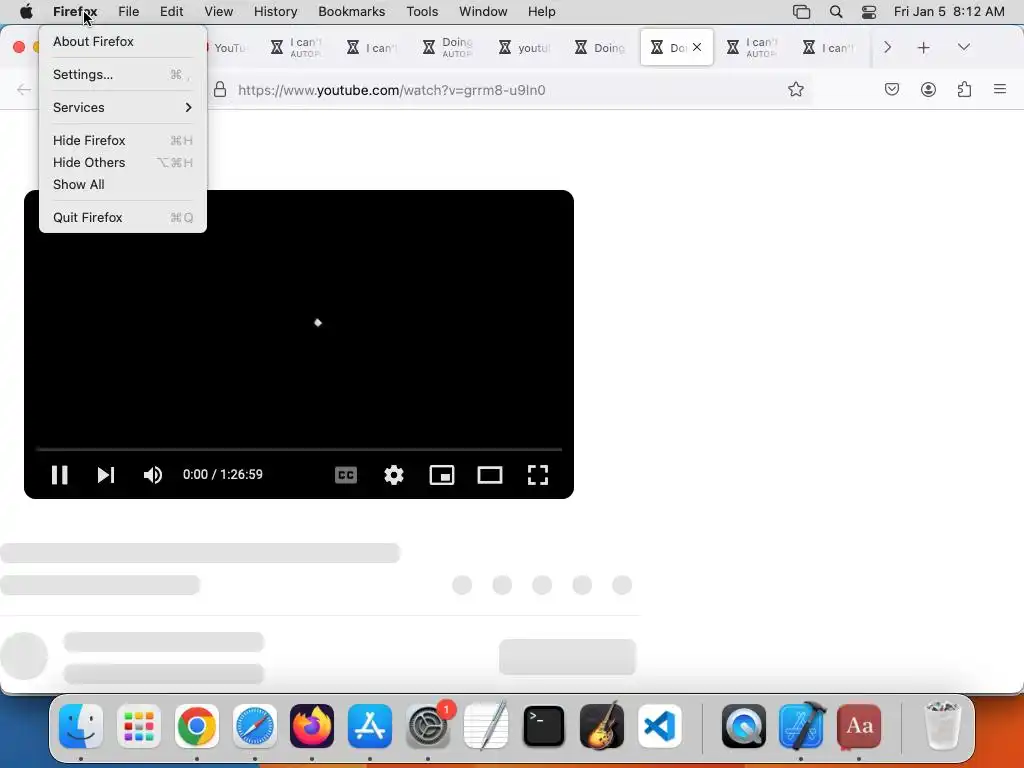Click Firefox icon in the Dock
The image size is (1024, 768).
pos(312,726)
